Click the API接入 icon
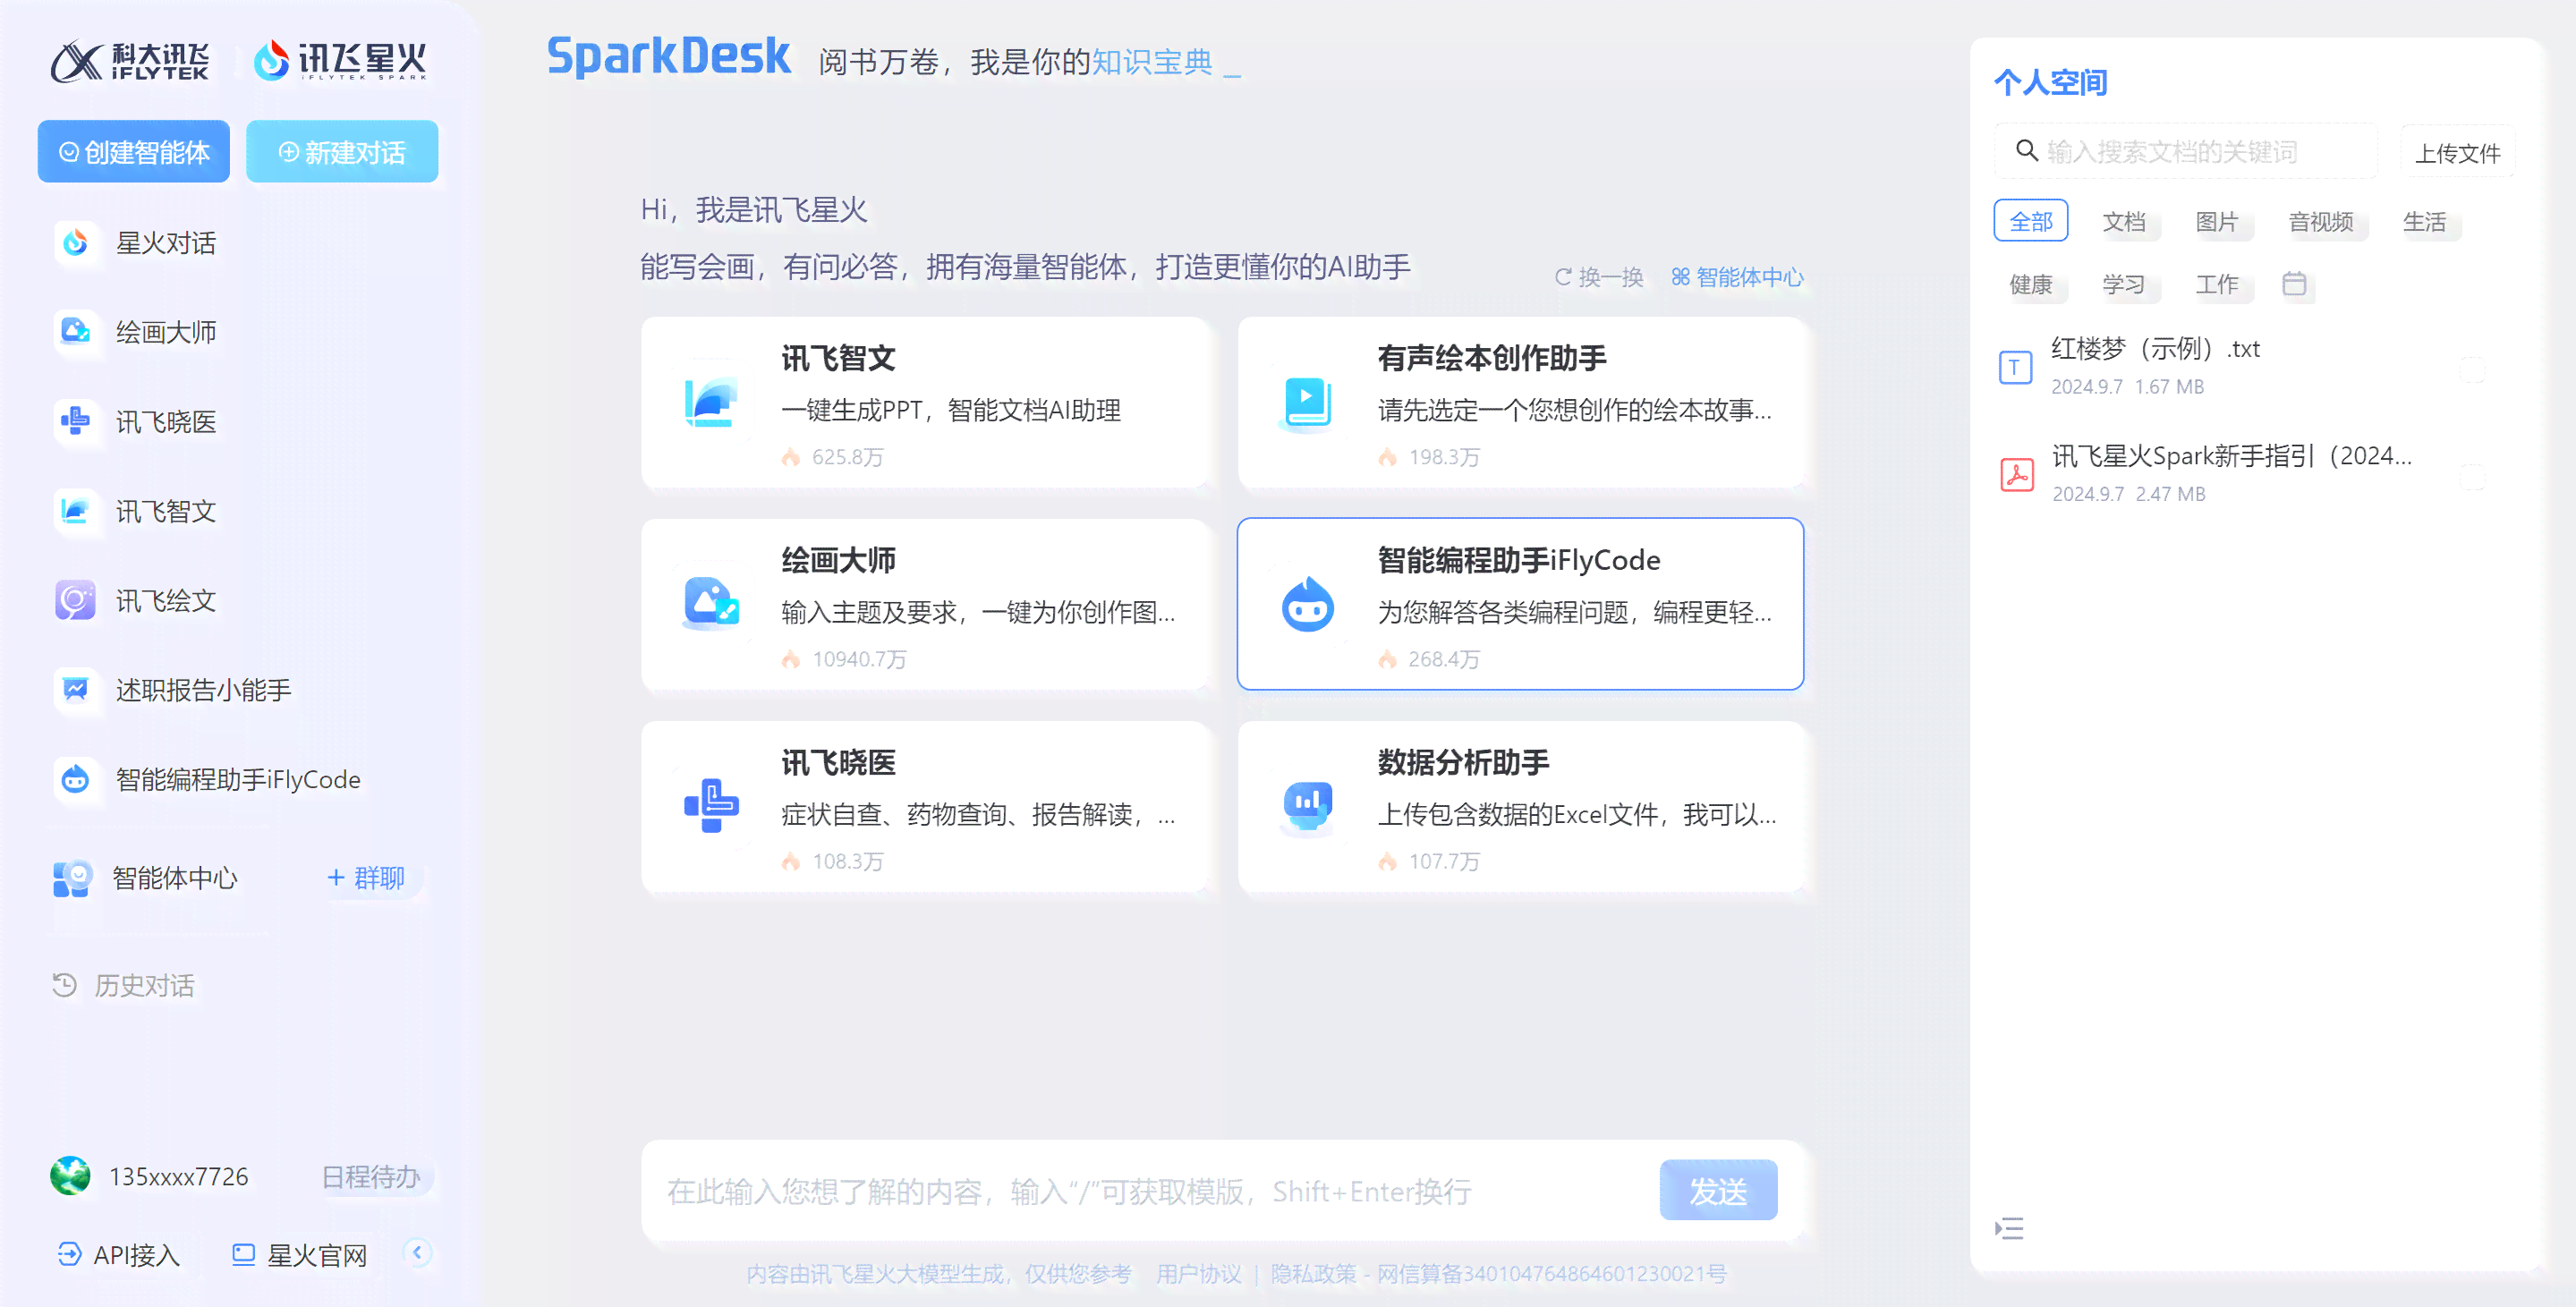 point(69,1254)
